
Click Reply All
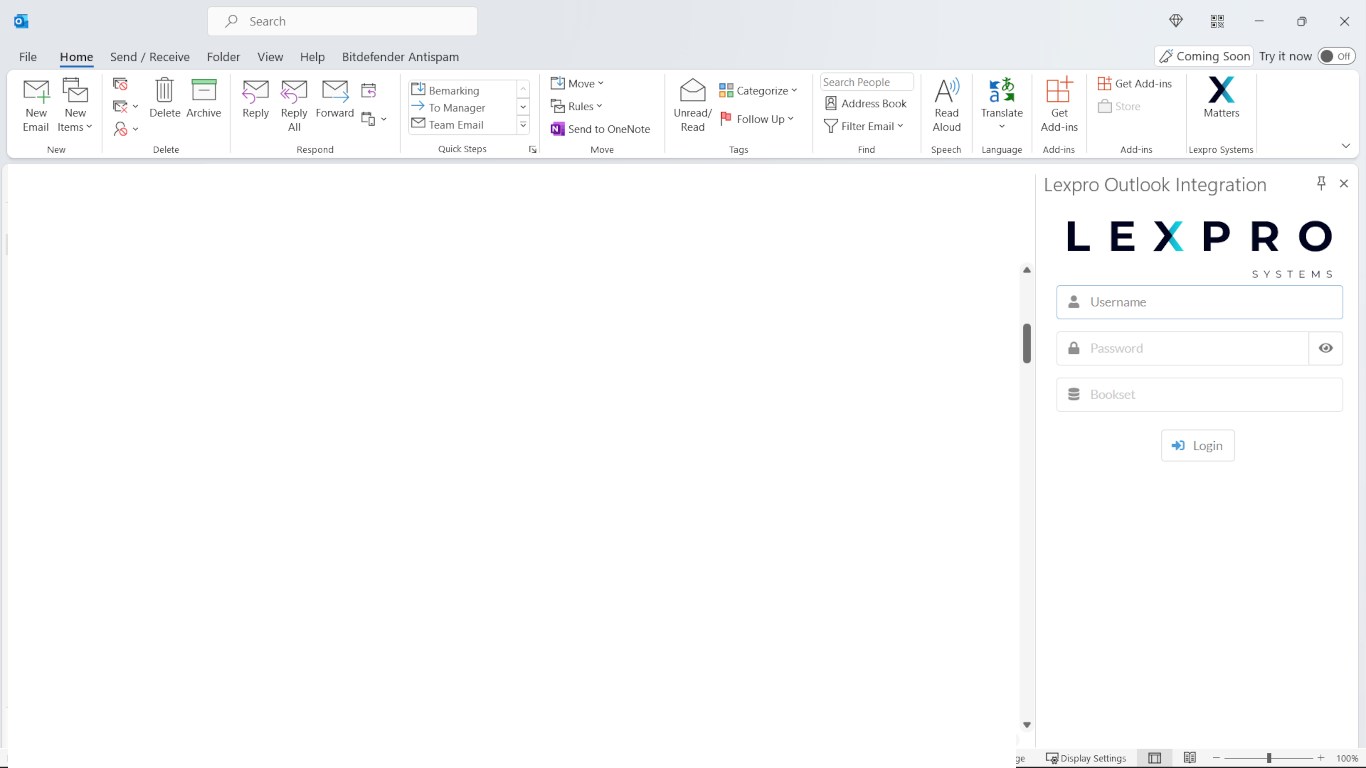point(294,105)
